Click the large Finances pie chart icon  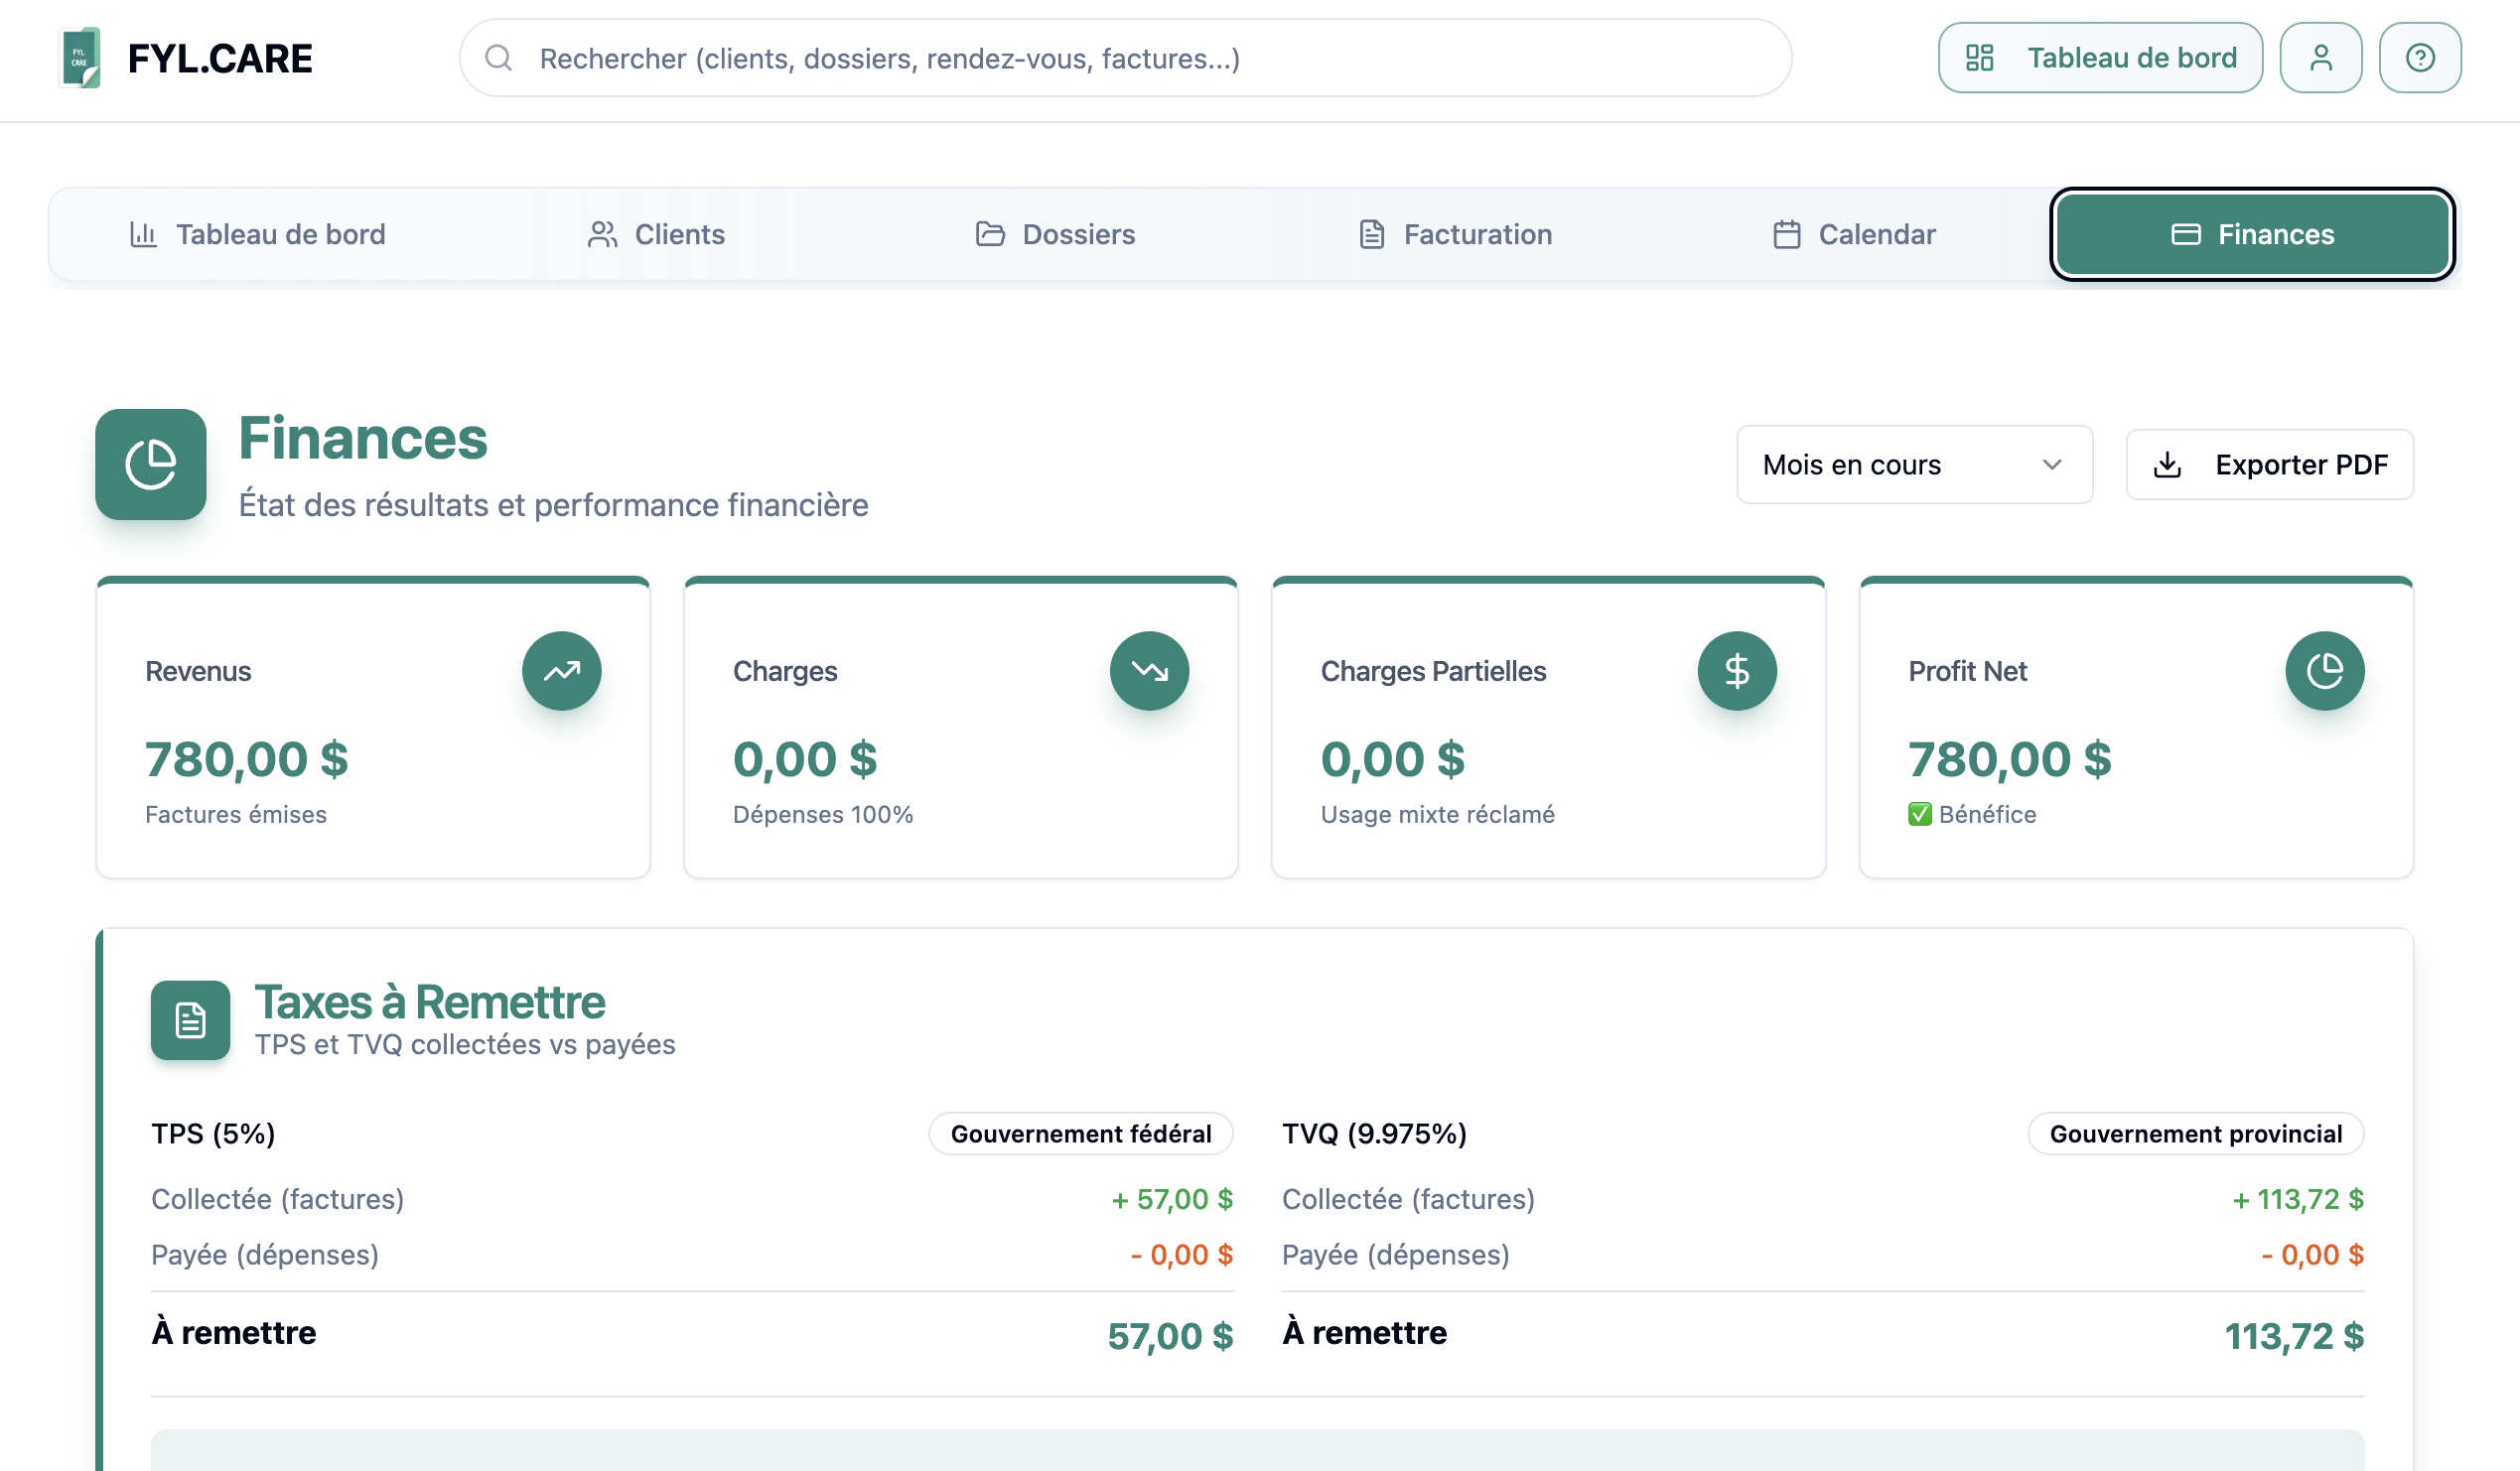point(151,464)
